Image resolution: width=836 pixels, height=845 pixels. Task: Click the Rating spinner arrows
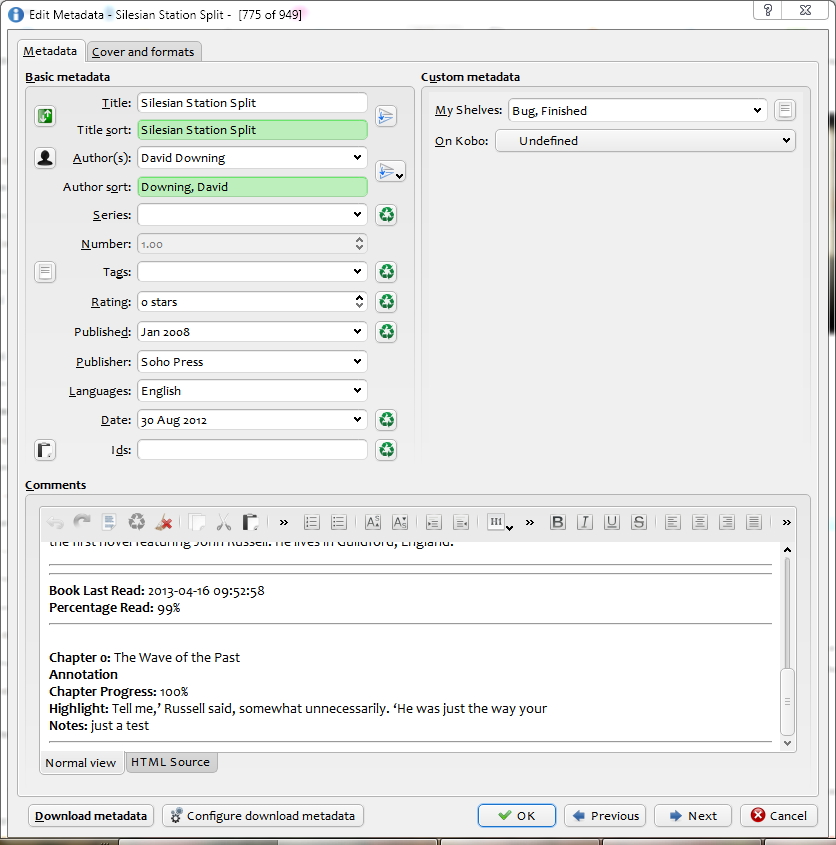(359, 302)
